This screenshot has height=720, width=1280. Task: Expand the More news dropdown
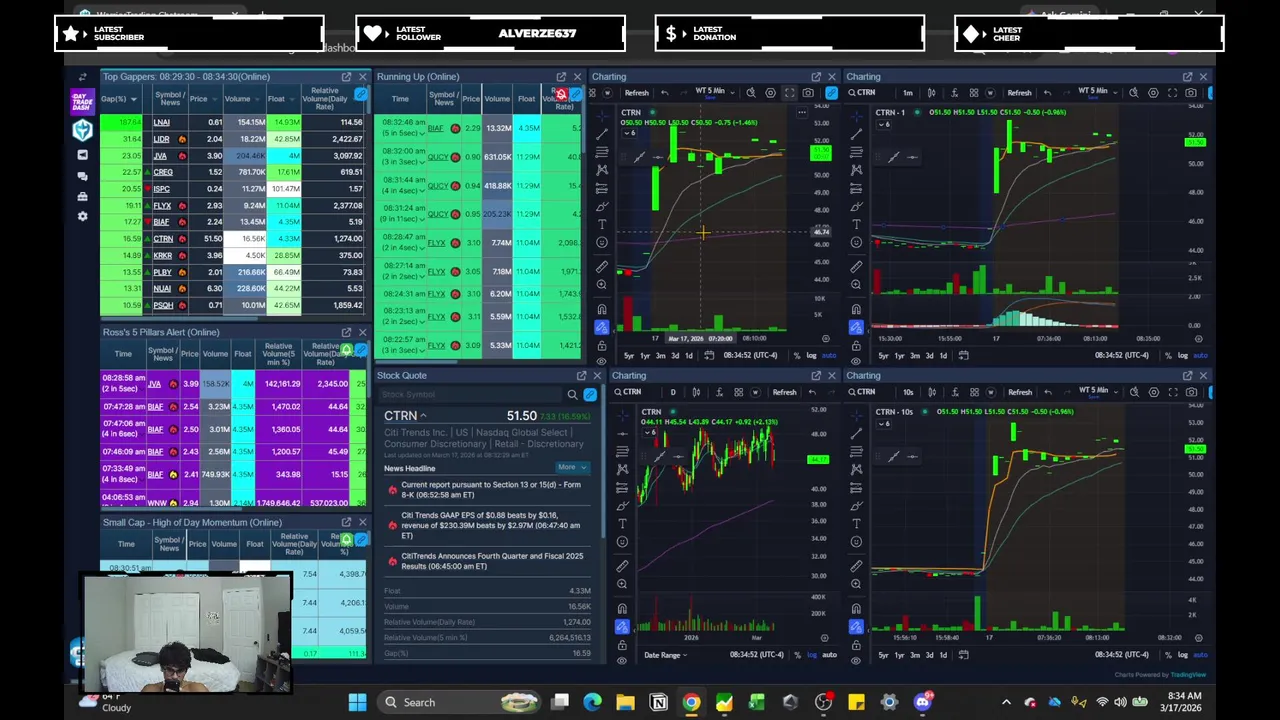(571, 467)
